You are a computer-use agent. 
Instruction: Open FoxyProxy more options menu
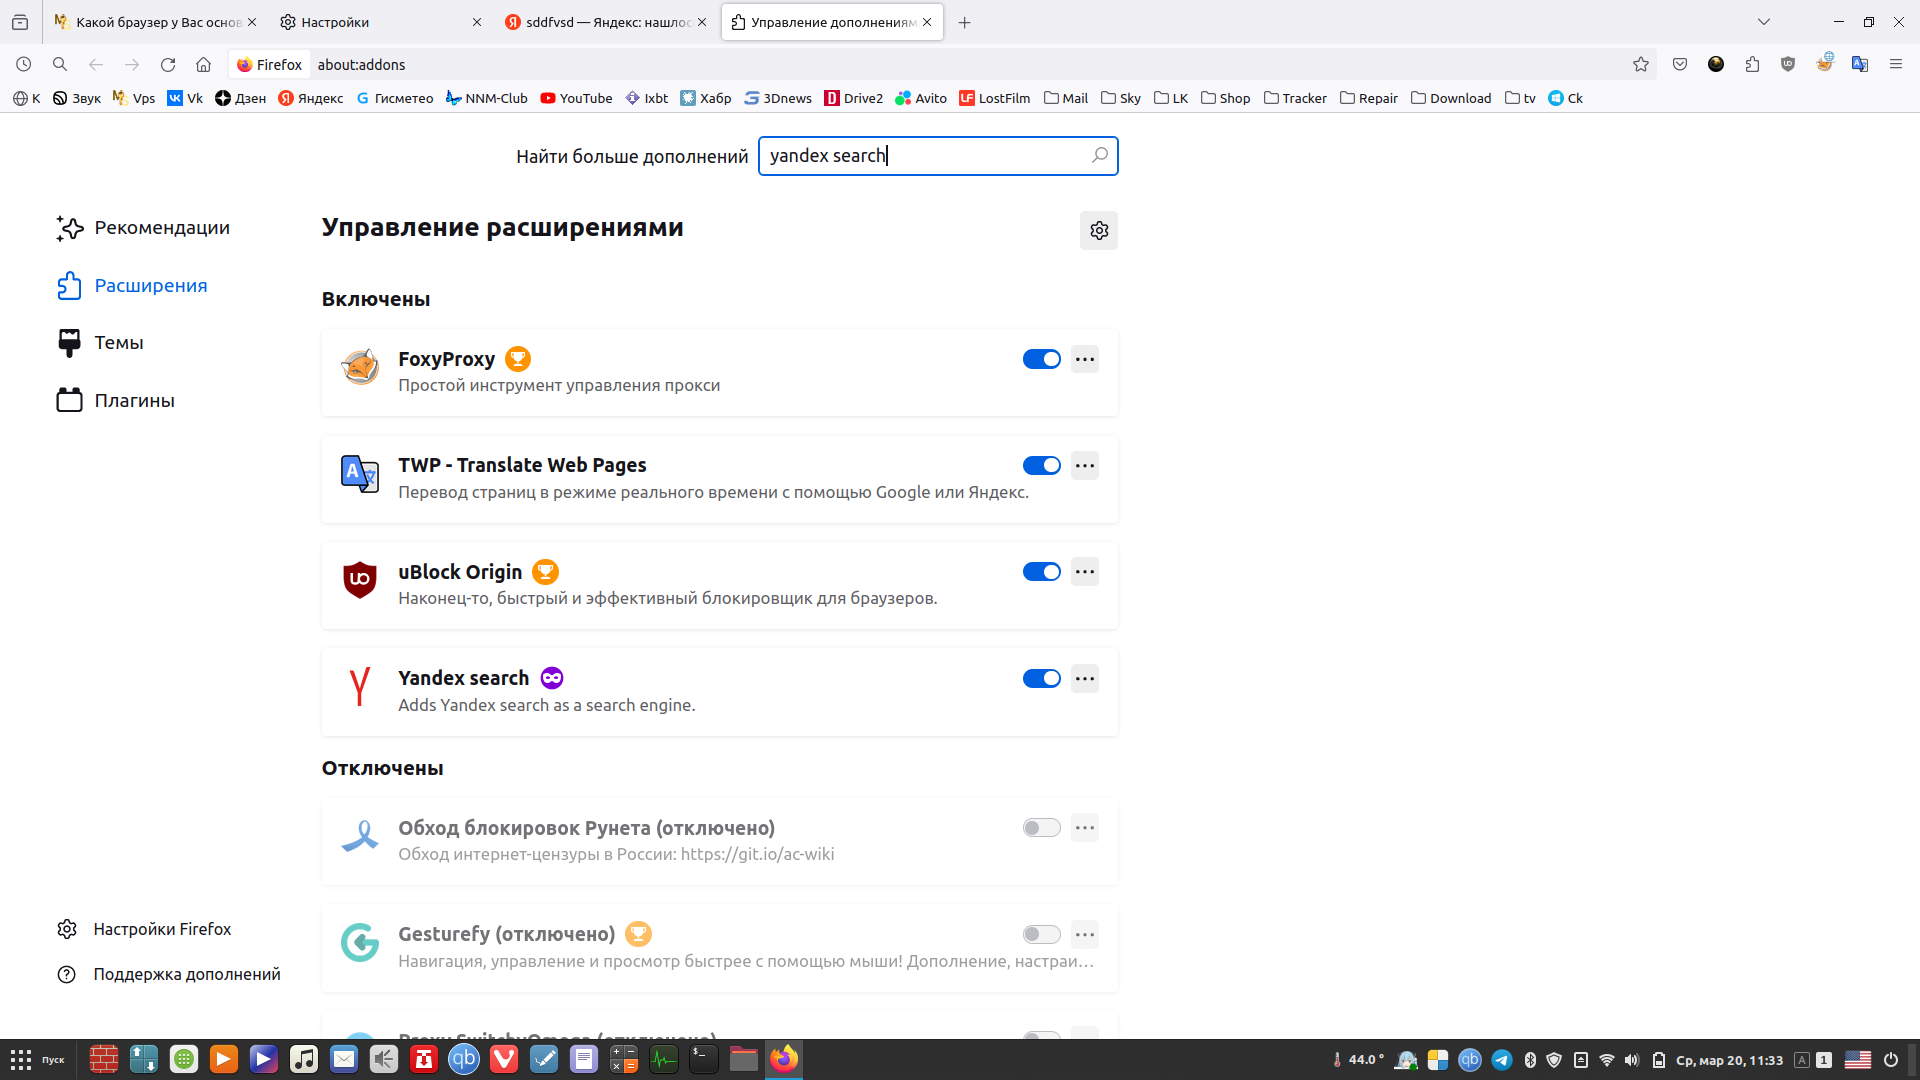pyautogui.click(x=1085, y=359)
